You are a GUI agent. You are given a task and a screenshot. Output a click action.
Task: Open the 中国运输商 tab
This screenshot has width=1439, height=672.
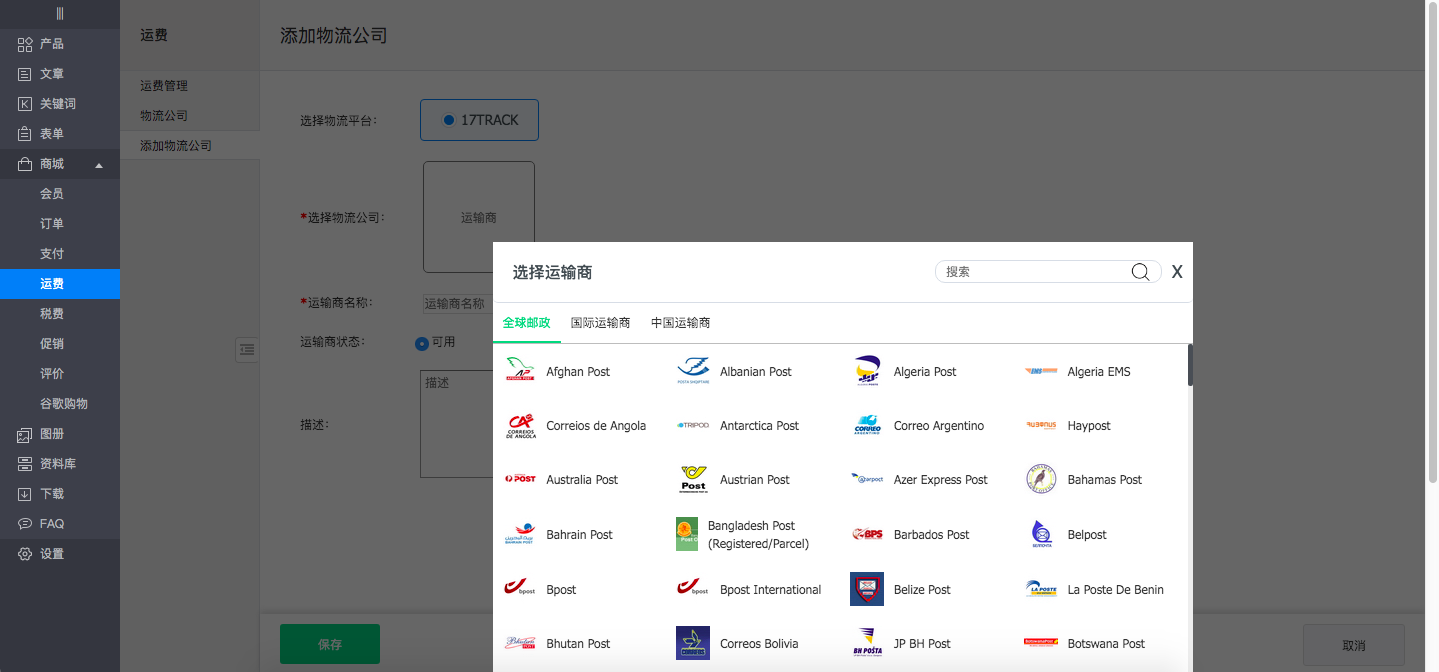680,322
